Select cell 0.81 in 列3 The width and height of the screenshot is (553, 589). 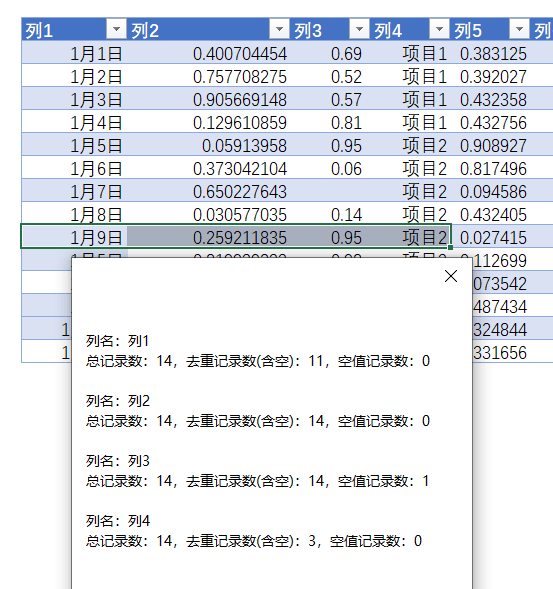pos(330,121)
